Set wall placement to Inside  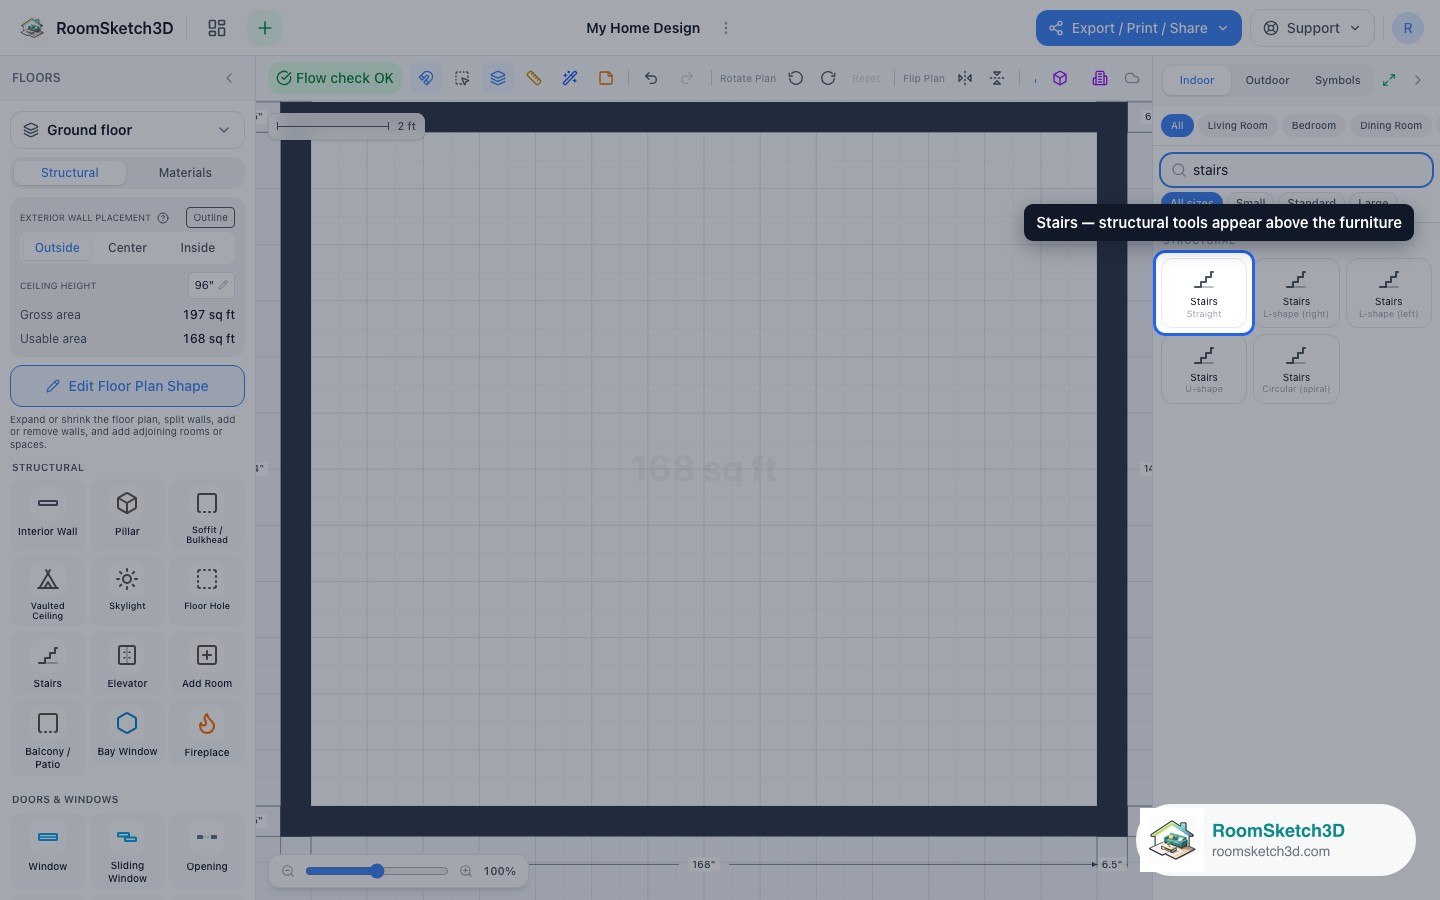tap(198, 248)
